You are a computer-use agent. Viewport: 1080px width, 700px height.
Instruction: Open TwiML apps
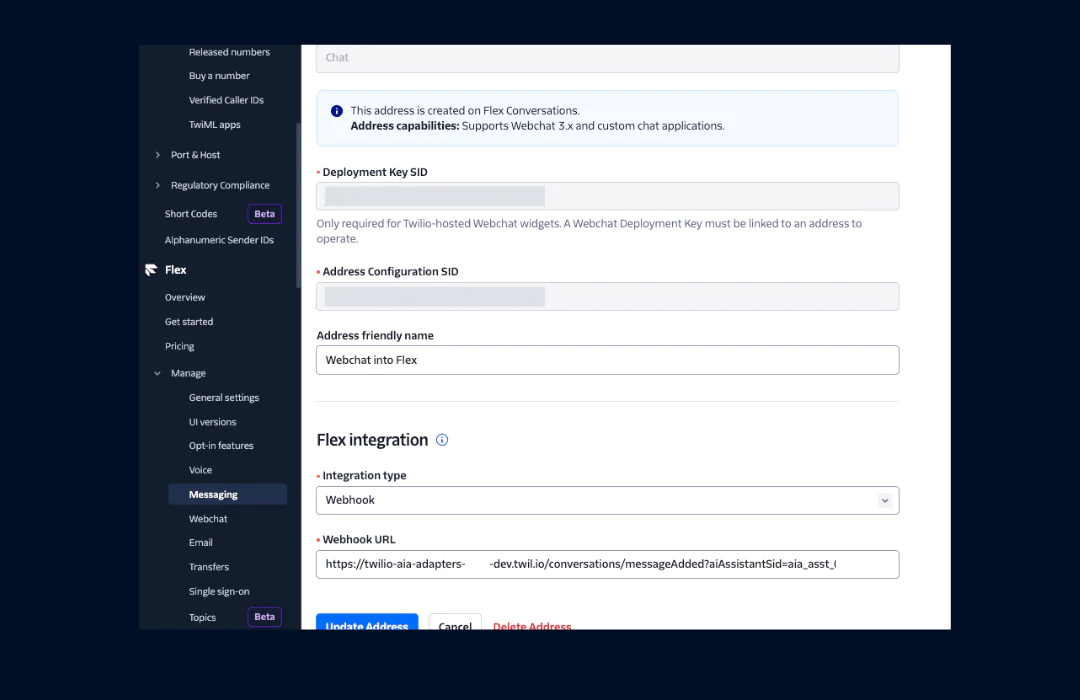coord(214,125)
